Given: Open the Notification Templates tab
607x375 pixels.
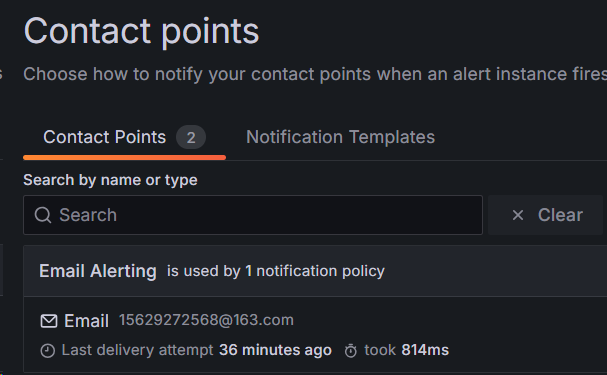Looking at the screenshot, I should [x=340, y=137].
